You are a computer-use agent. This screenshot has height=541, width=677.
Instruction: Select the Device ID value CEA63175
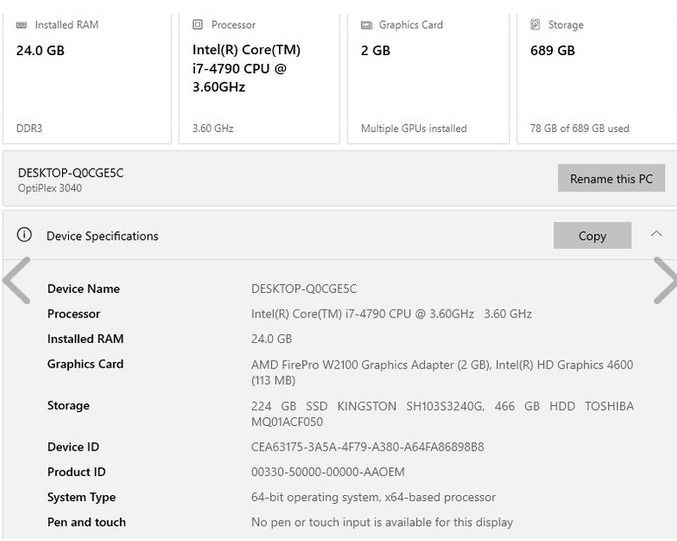click(x=367, y=447)
